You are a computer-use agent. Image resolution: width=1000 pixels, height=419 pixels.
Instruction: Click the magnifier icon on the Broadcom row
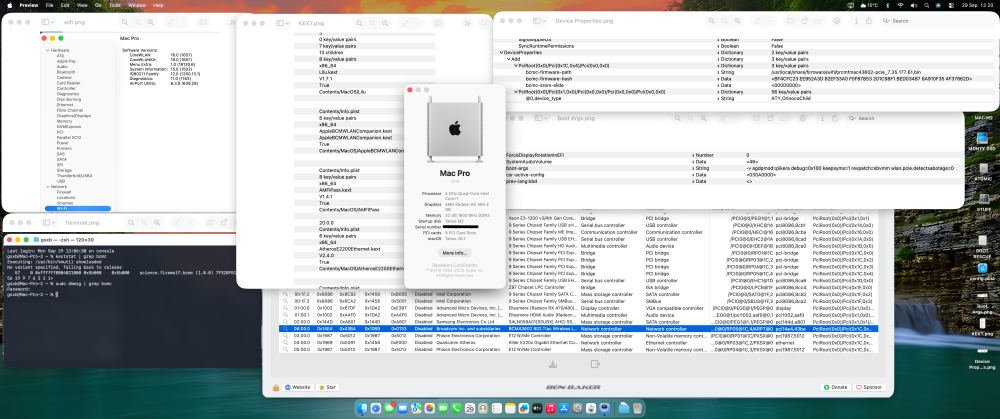click(286, 328)
